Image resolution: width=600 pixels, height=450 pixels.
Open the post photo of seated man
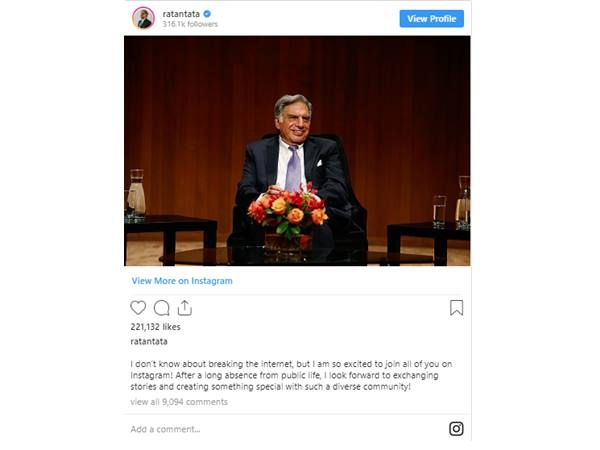tap(297, 150)
